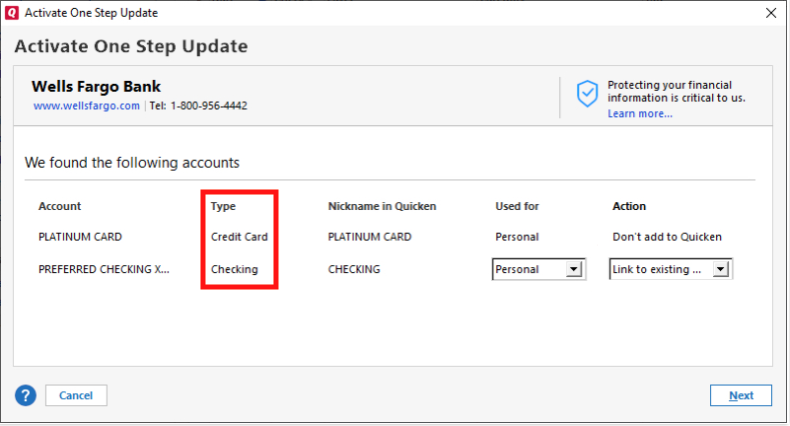Click the blue help question mark icon
Screen dimensions: 790x426
(26, 395)
